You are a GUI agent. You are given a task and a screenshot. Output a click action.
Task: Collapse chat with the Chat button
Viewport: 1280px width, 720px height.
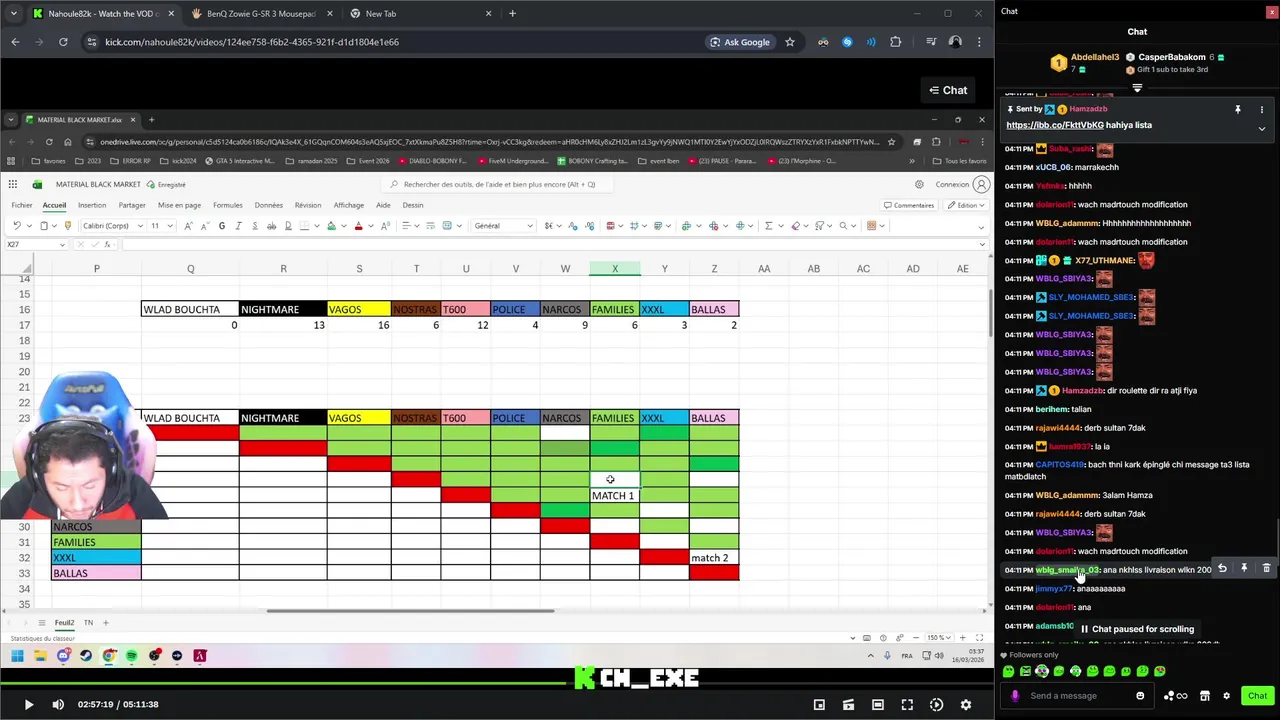(x=948, y=90)
